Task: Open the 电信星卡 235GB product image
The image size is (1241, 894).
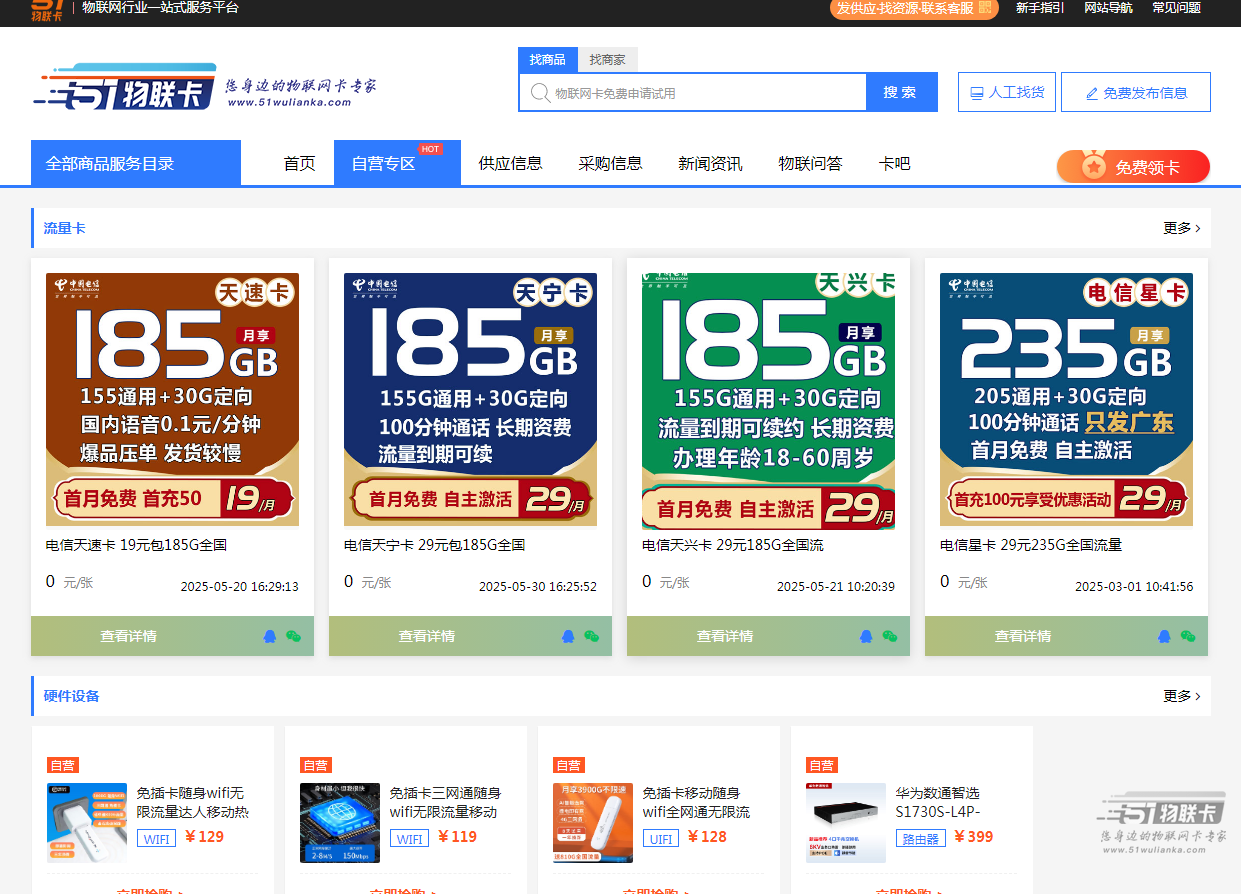Action: click(x=1066, y=399)
